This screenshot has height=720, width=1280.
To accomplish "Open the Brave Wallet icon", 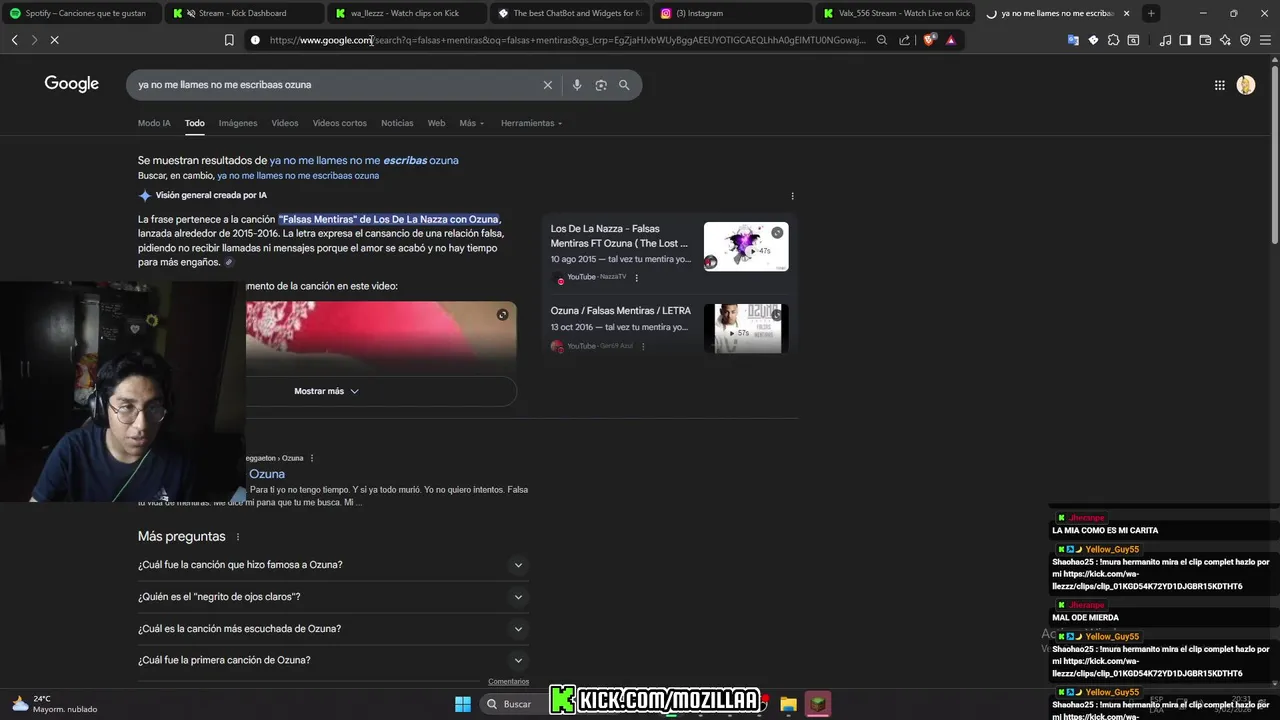I will (1205, 40).
